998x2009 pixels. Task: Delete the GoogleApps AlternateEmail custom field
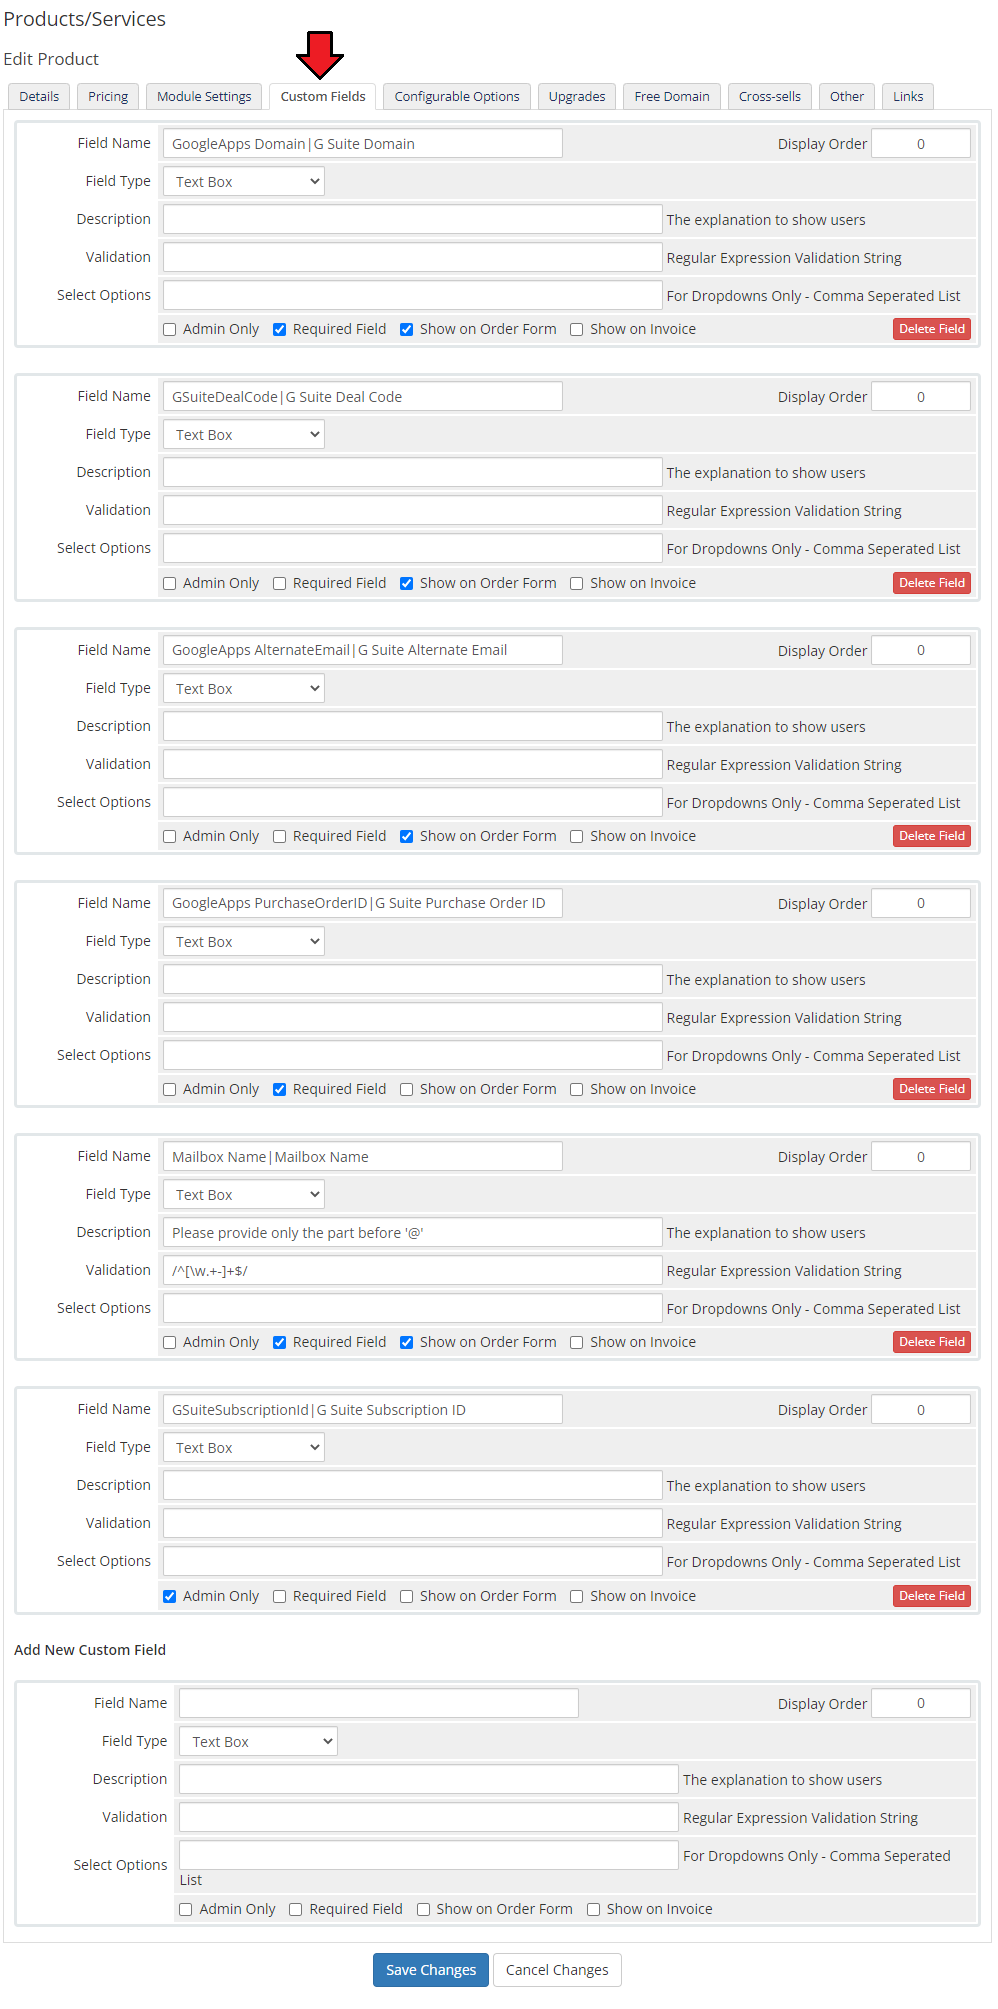pos(932,836)
